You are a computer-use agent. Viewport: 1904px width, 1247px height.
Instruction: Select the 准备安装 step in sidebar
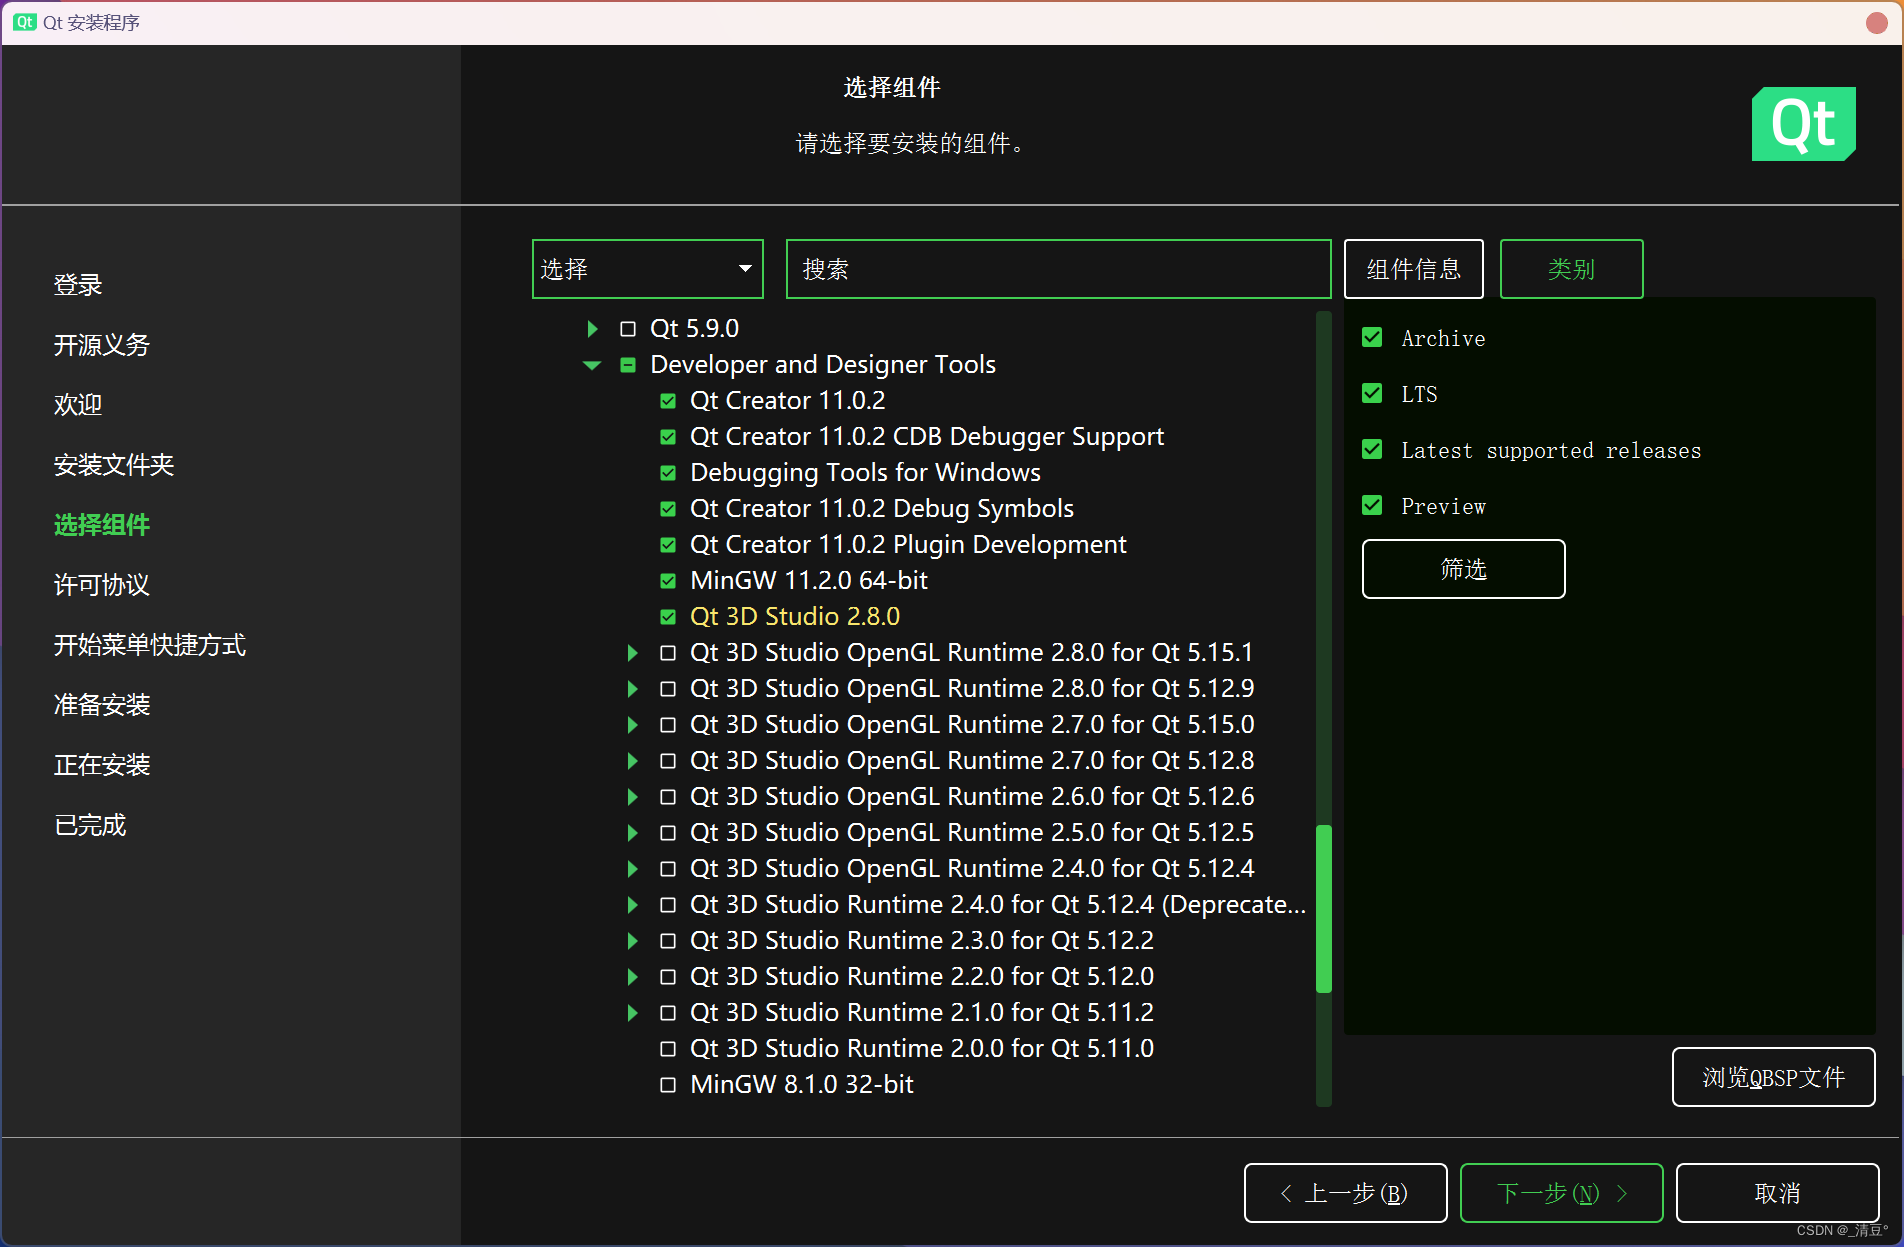(x=102, y=705)
